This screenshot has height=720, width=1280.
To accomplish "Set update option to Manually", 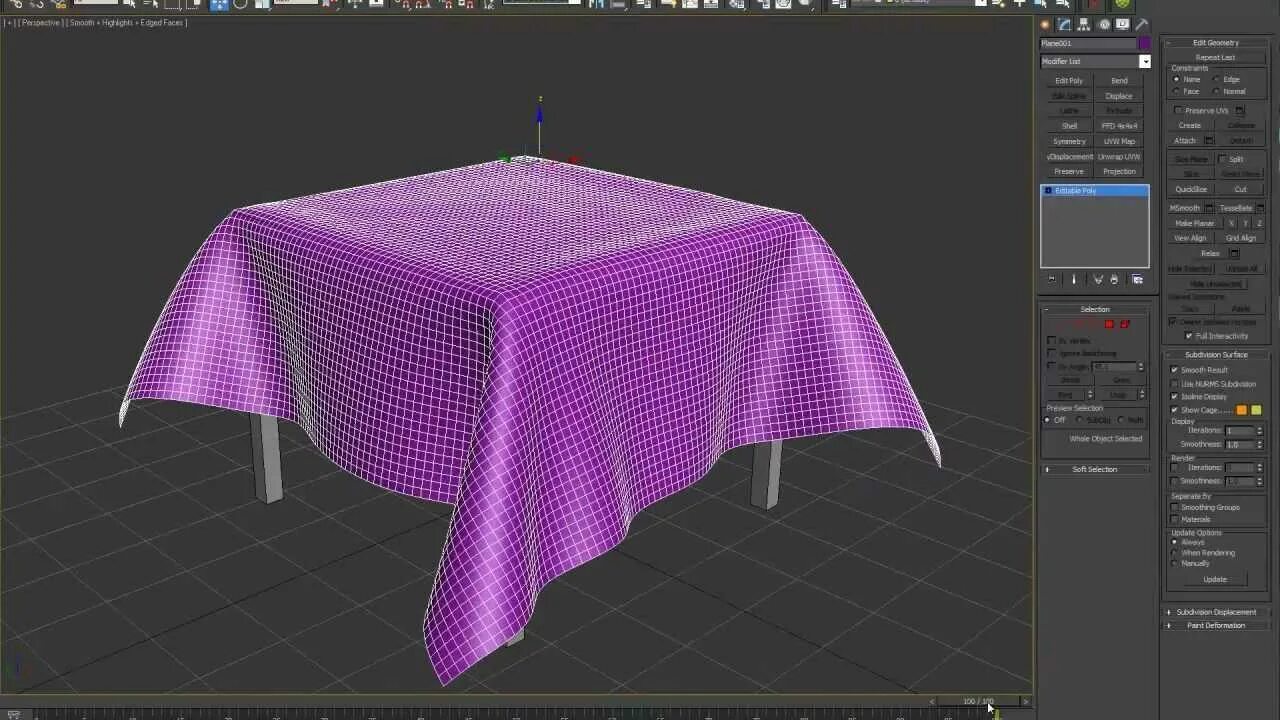I will pos(1175,563).
